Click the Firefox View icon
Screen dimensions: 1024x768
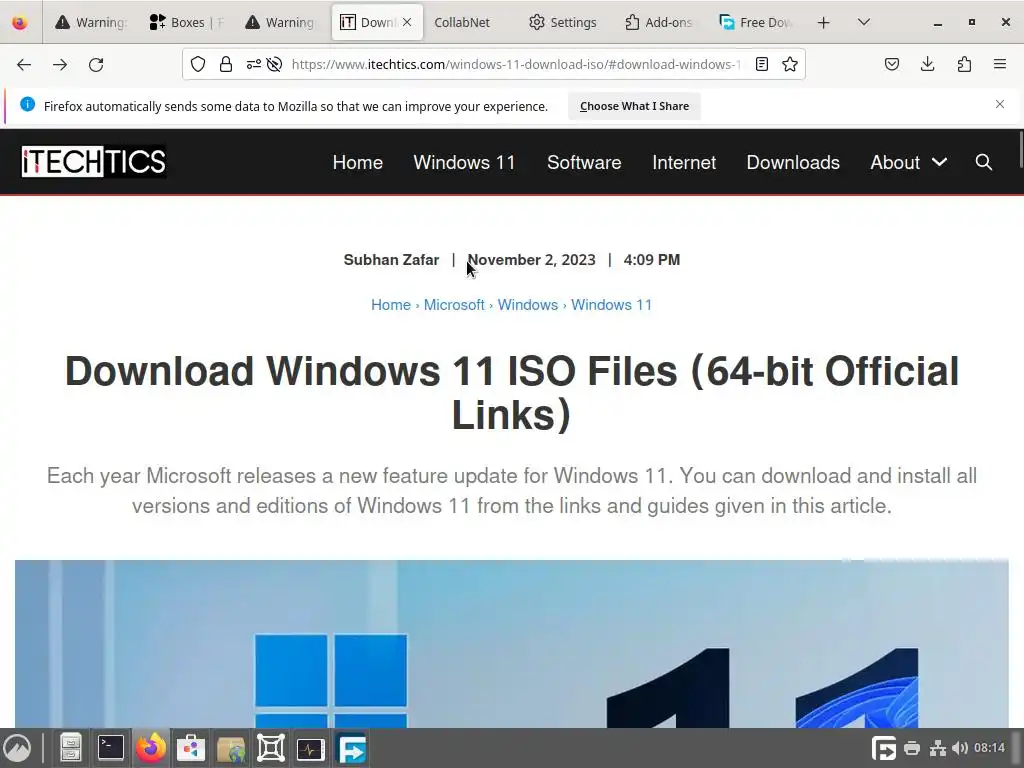(20, 22)
